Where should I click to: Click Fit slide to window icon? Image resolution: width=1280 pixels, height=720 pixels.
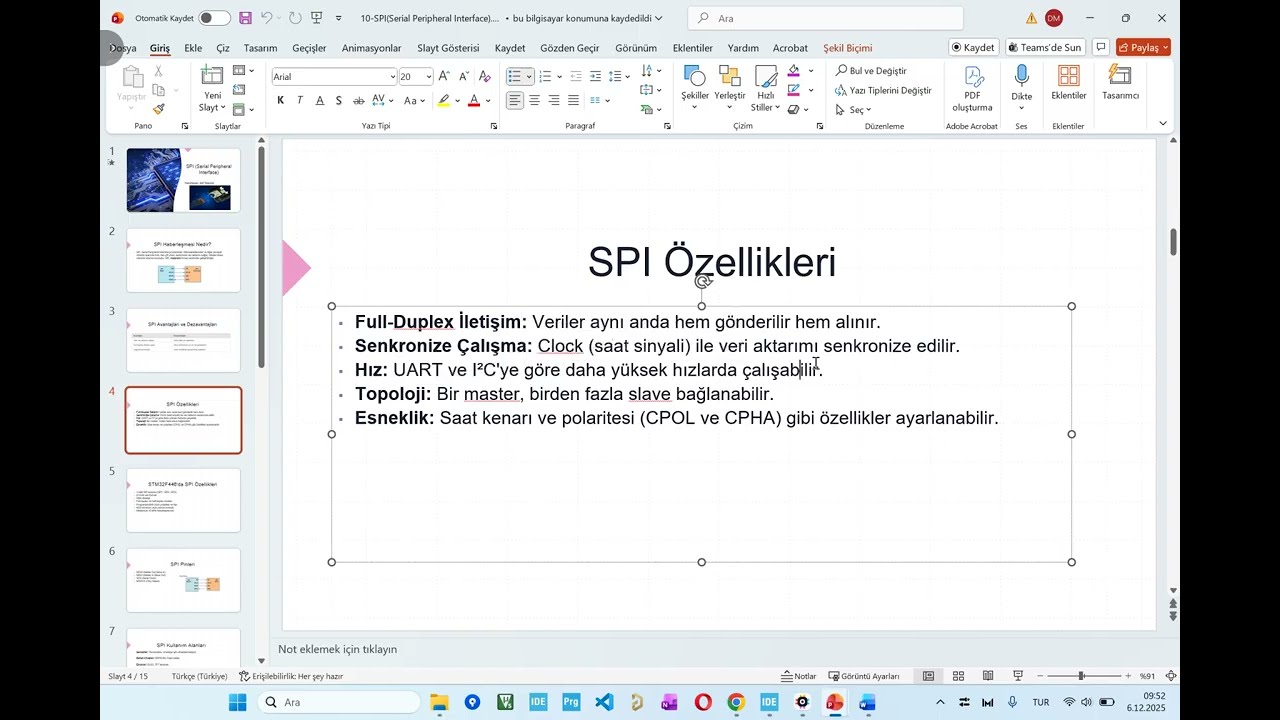[x=1170, y=676]
